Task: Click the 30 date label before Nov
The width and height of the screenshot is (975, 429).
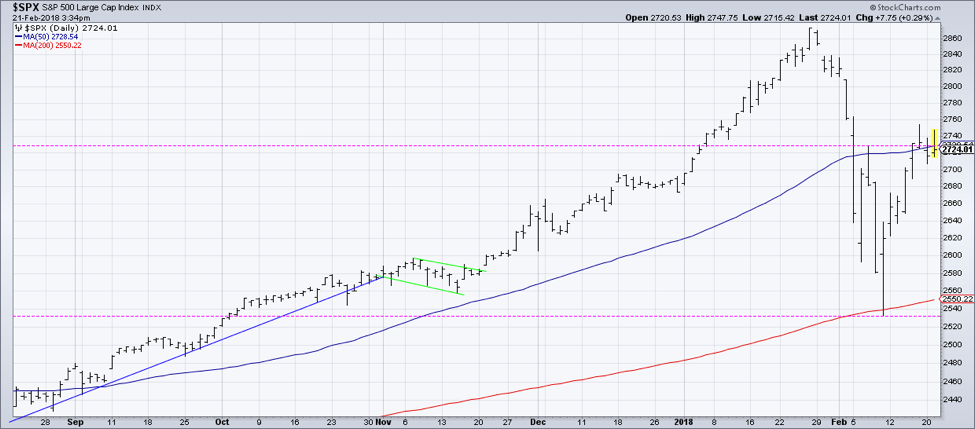Action: tap(371, 423)
